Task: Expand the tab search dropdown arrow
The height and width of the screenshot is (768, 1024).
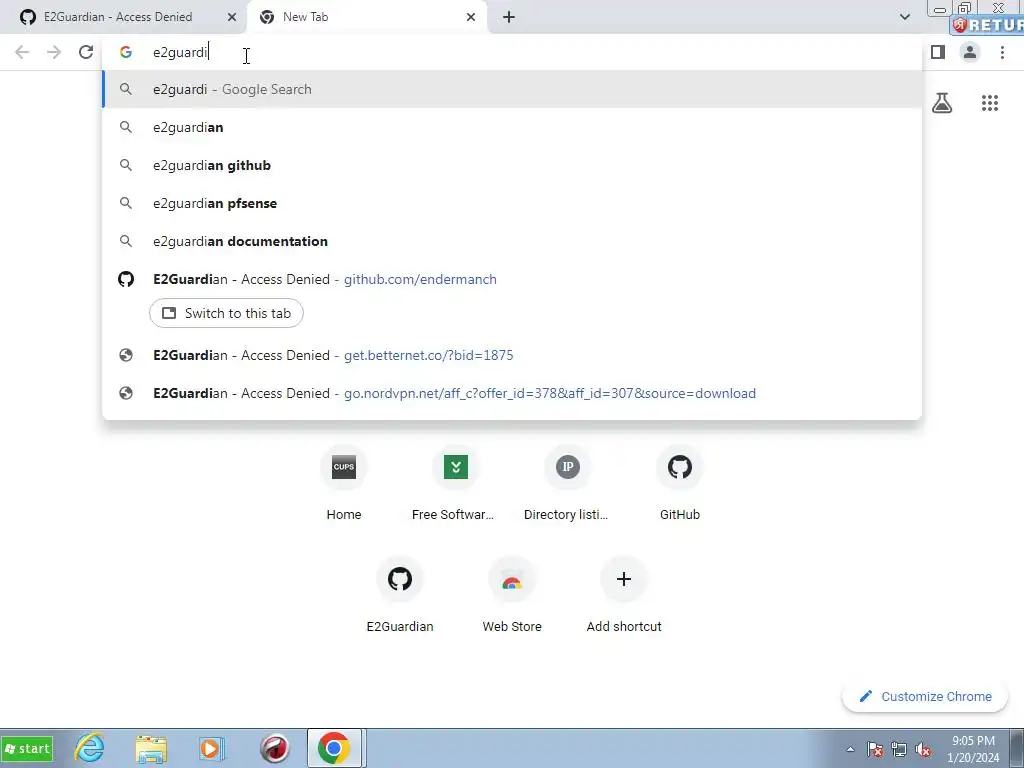Action: (x=904, y=17)
